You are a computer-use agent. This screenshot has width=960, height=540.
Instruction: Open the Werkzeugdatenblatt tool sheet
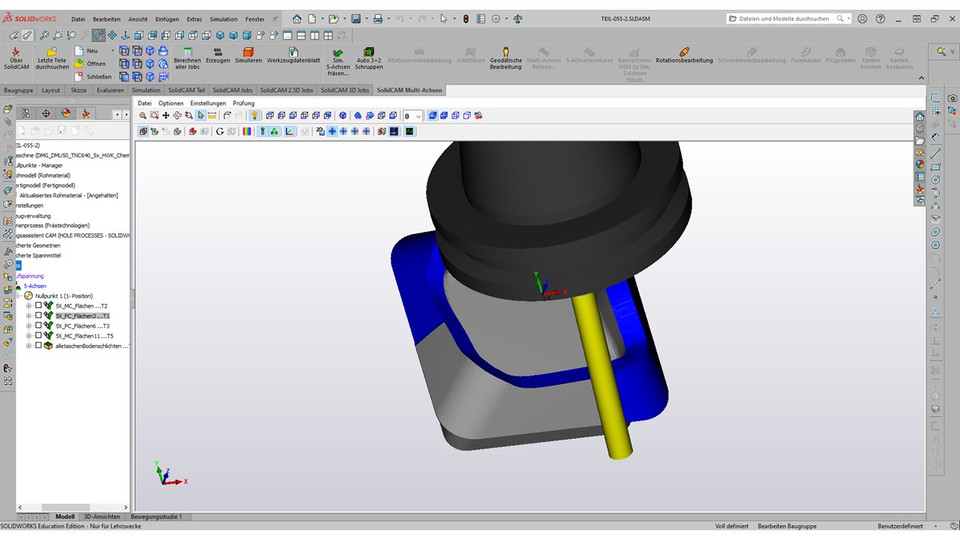point(293,55)
